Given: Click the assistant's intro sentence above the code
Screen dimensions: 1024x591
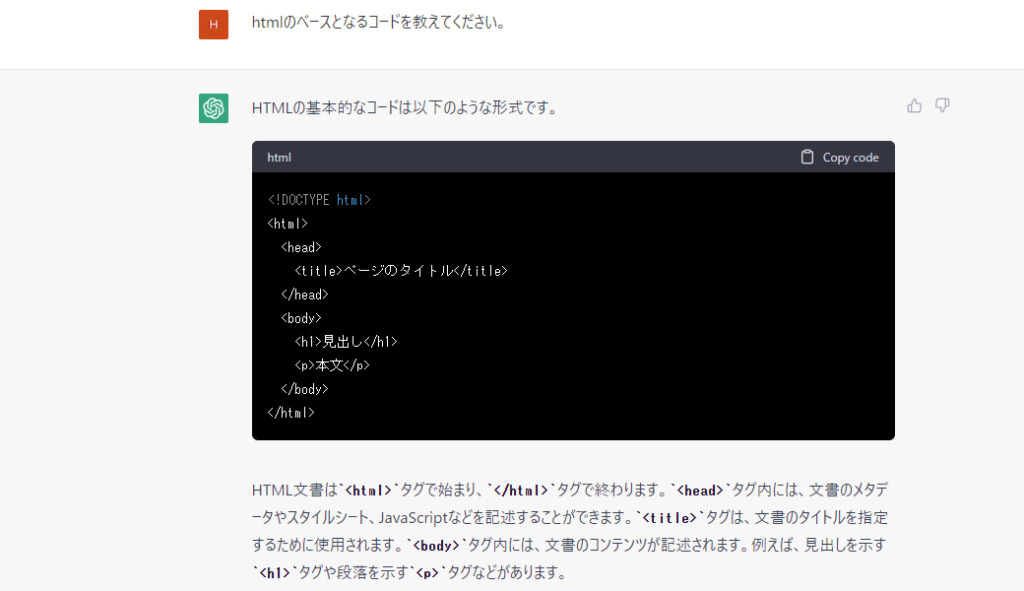Looking at the screenshot, I should (x=404, y=108).
